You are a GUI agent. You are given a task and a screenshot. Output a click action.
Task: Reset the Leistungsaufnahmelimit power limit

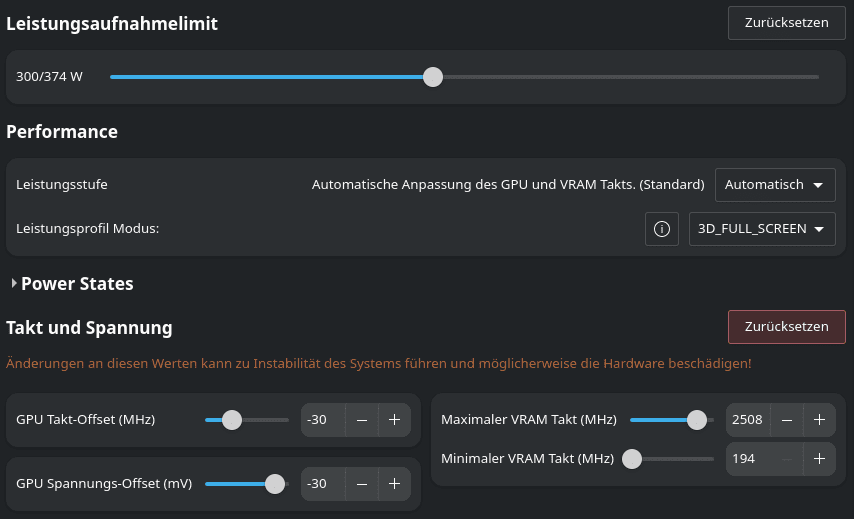(786, 23)
